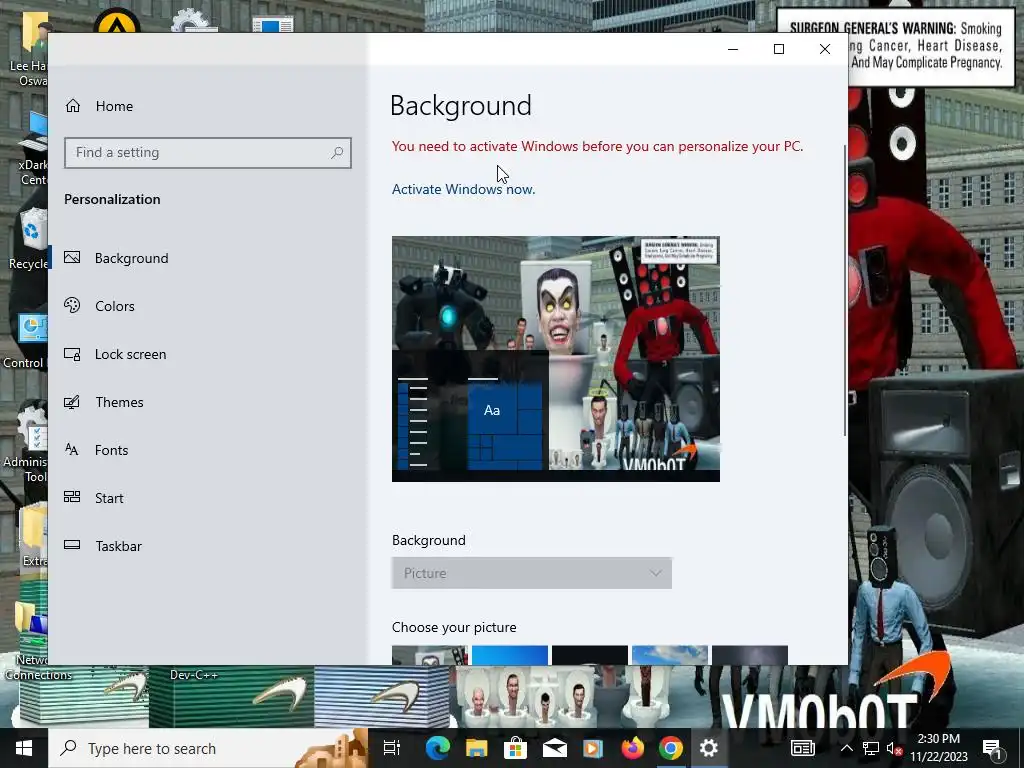Open the Mail app from the taskbar
Screen dimensions: 1024x768
tap(554, 748)
